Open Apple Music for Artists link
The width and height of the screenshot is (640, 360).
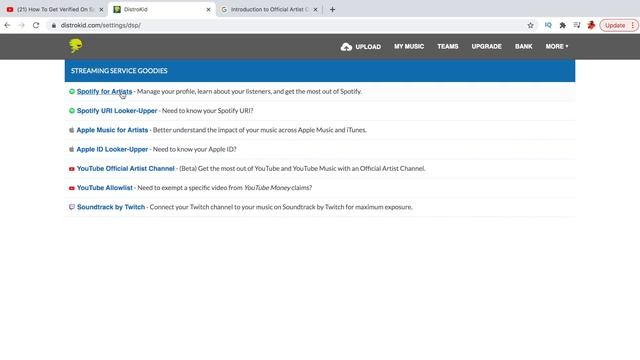[112, 130]
